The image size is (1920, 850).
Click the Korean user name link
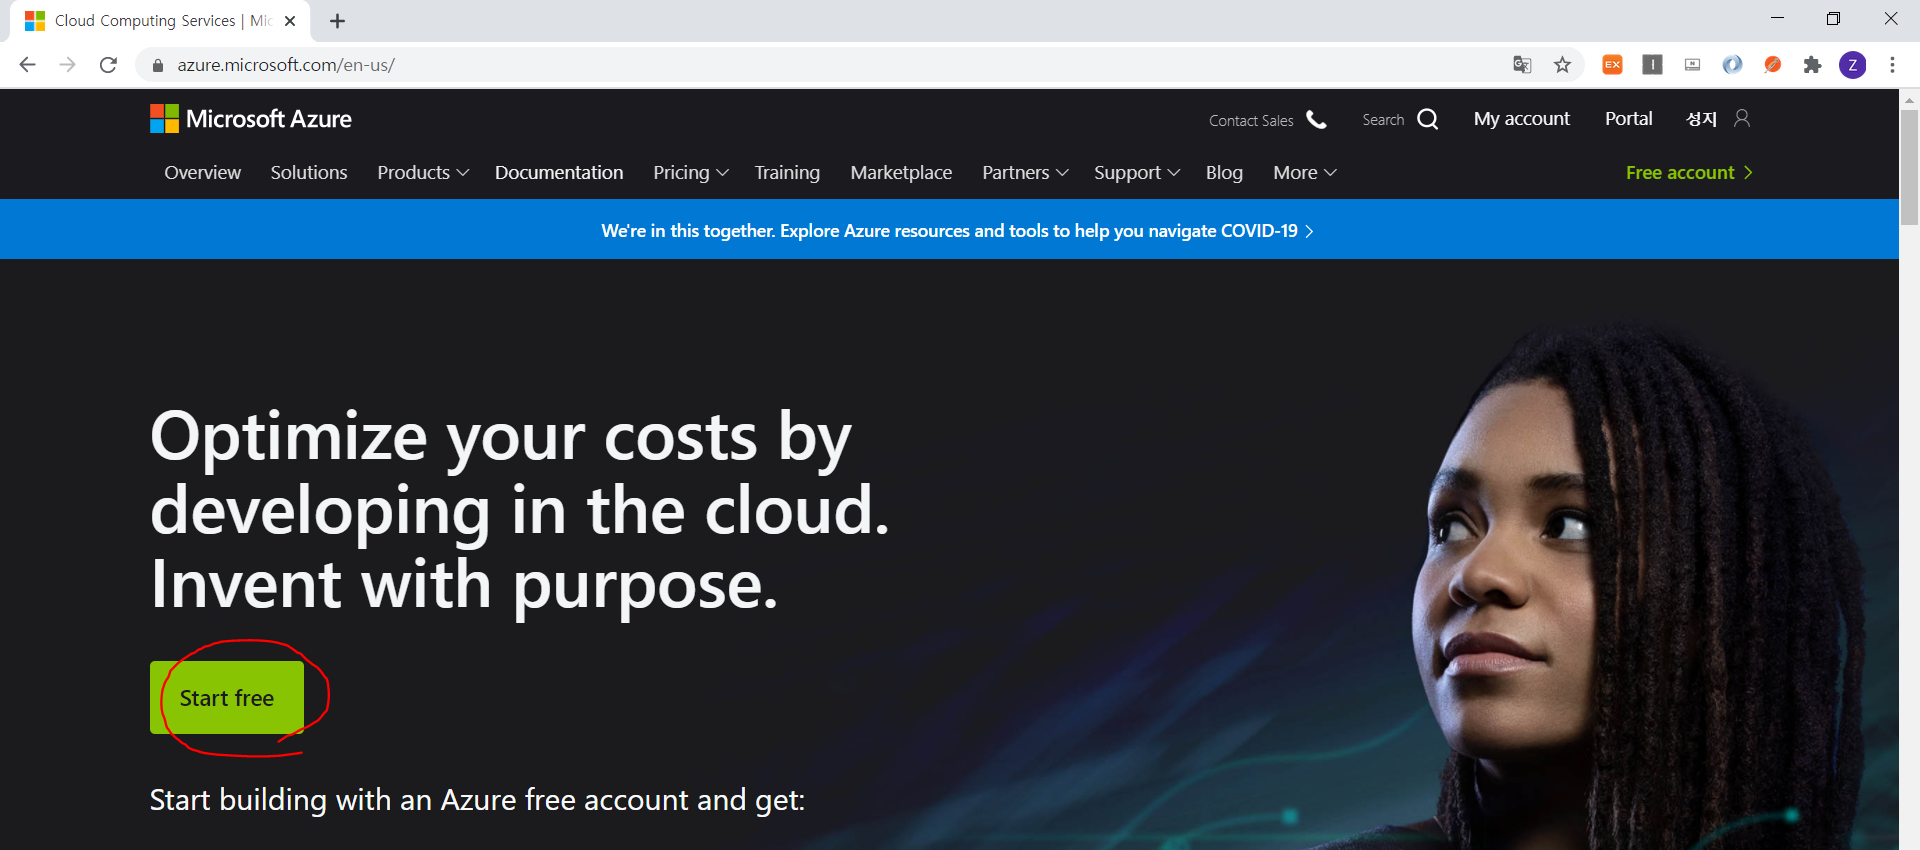(x=1701, y=119)
